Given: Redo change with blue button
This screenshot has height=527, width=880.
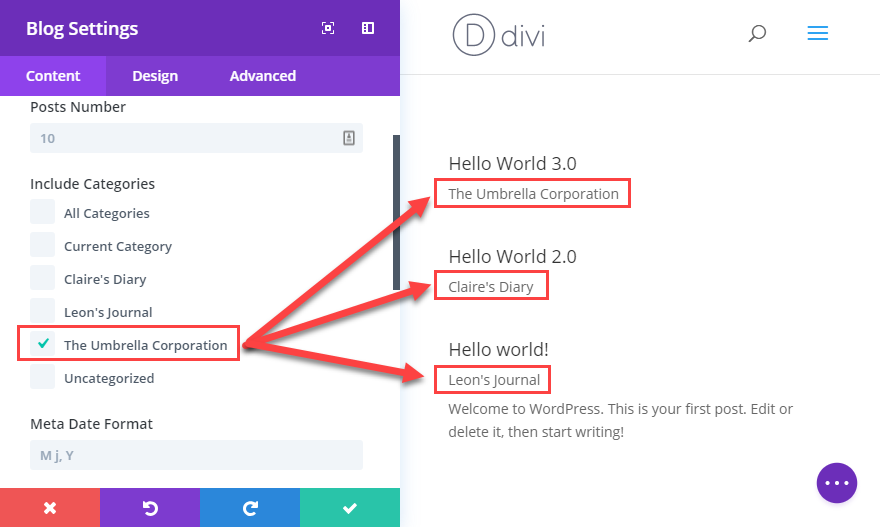Looking at the screenshot, I should [250, 508].
